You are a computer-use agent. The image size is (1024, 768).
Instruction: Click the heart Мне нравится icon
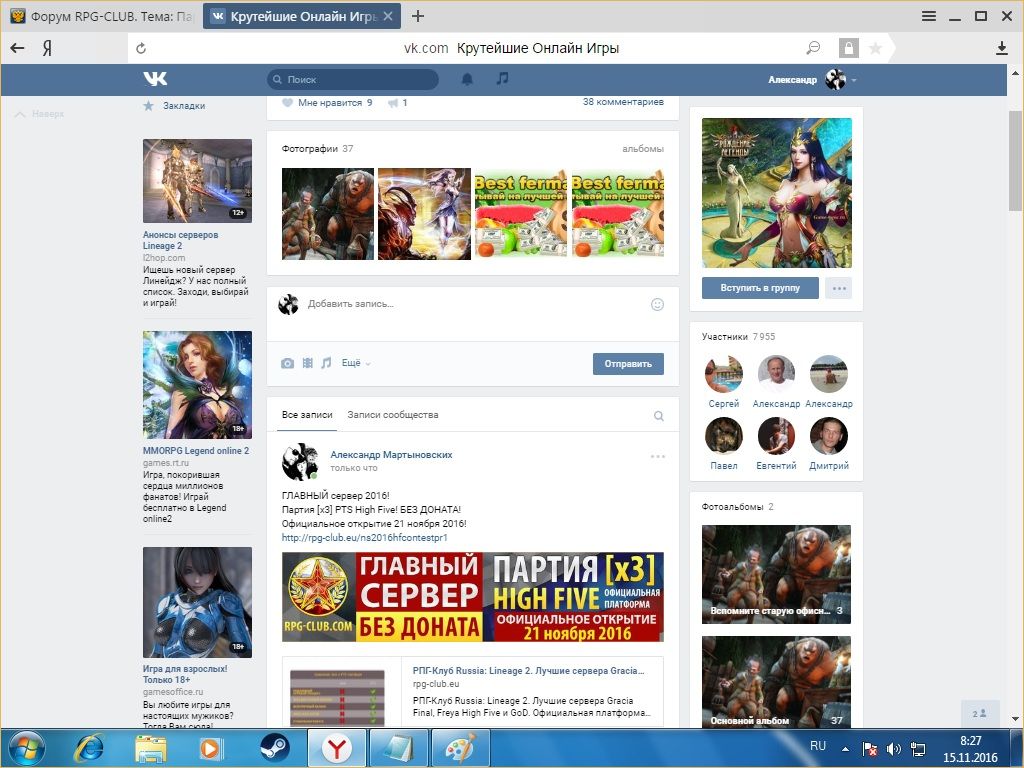tap(287, 103)
